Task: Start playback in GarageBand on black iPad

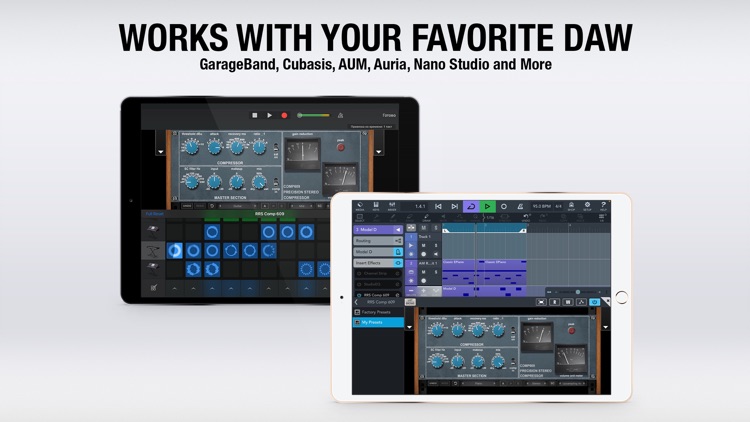Action: (269, 115)
